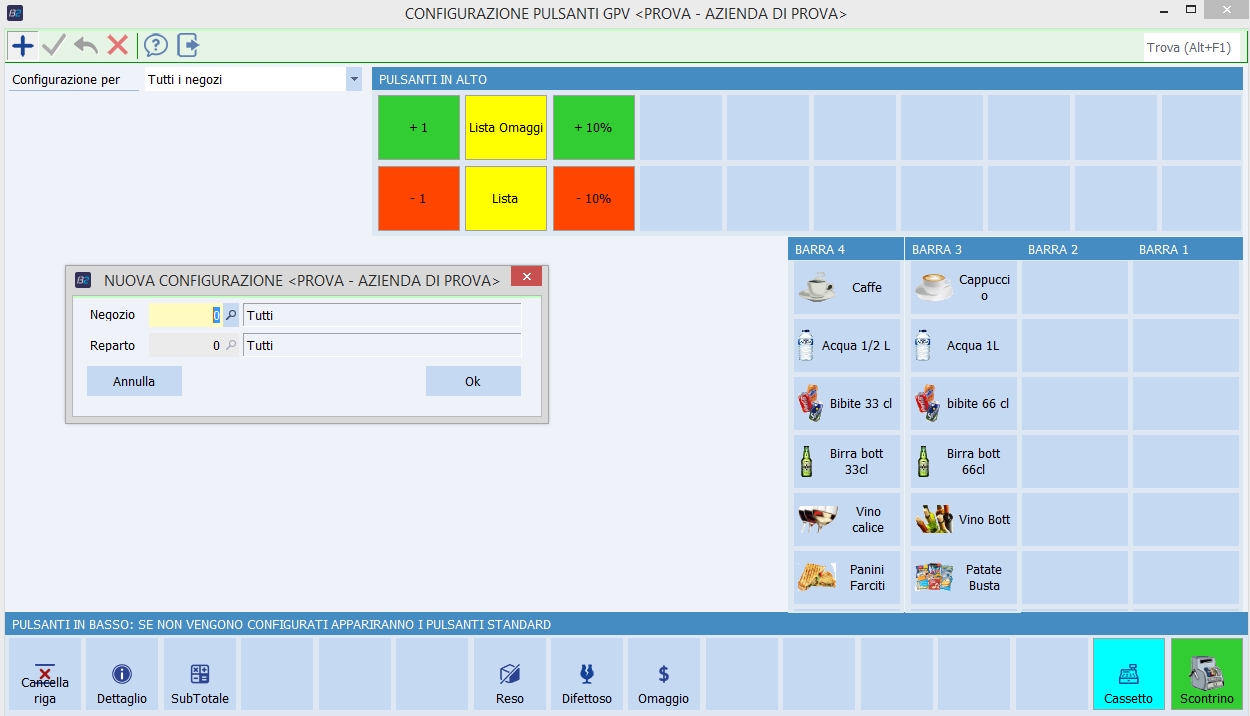The width and height of the screenshot is (1250, 716).
Task: Select the Panini Farciti product button
Action: pyautogui.click(x=847, y=578)
